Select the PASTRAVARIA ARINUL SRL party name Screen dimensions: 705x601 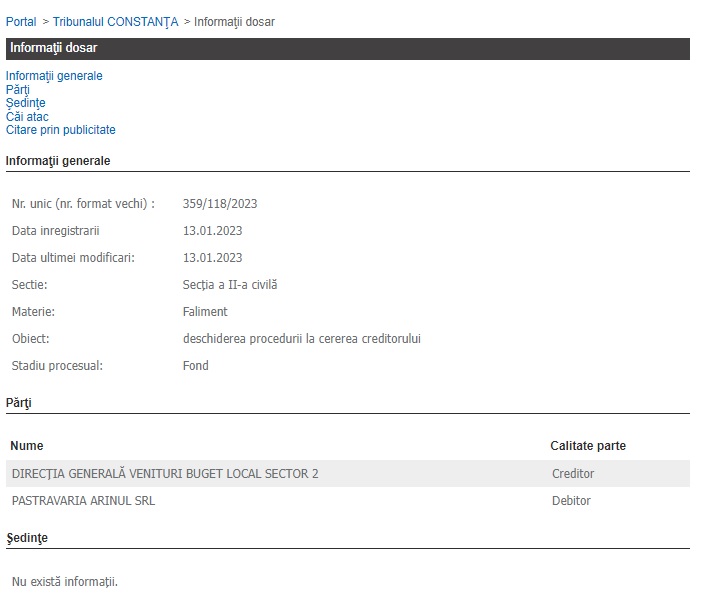tap(83, 501)
